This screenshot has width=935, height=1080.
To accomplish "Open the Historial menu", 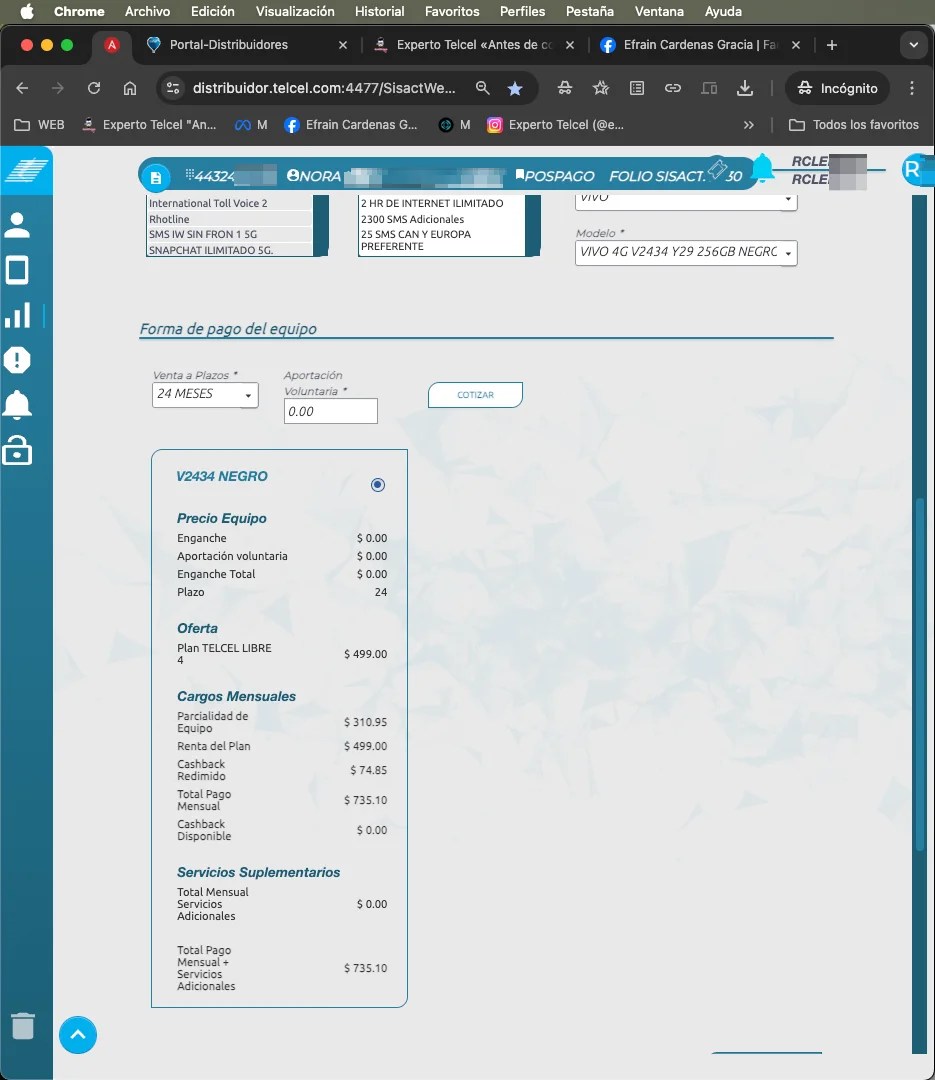I will (x=380, y=11).
